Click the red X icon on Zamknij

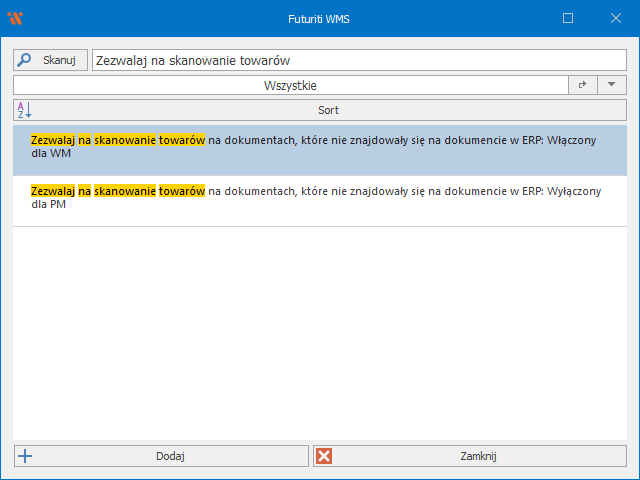tap(324, 456)
